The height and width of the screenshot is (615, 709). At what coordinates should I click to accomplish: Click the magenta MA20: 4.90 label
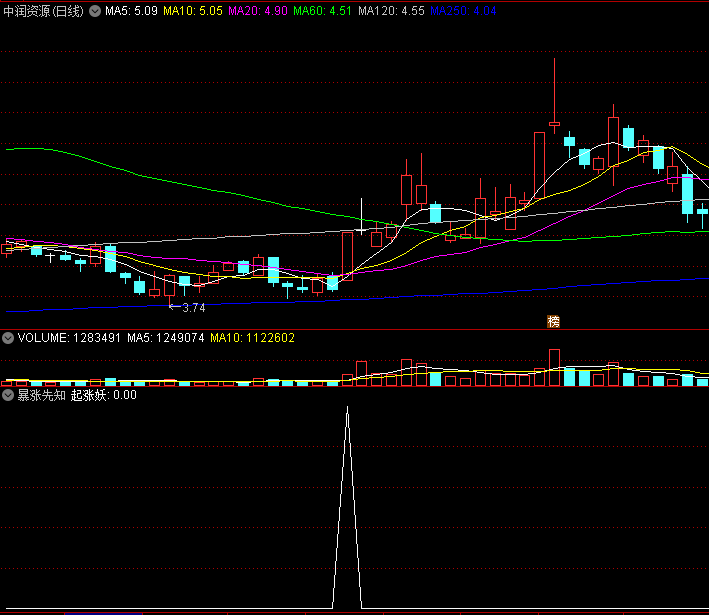click(258, 11)
